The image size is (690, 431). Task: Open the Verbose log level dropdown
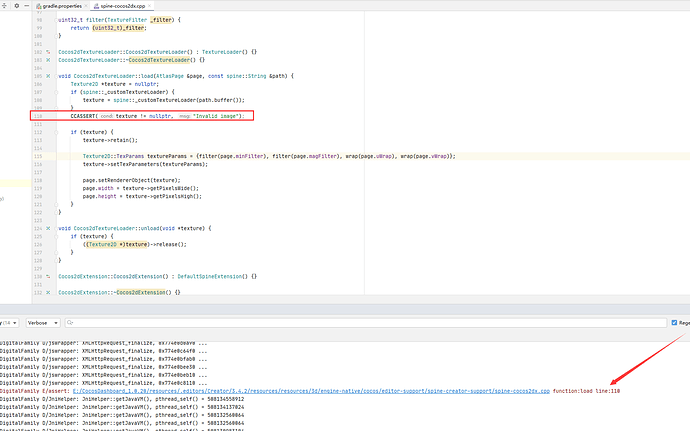(43, 323)
